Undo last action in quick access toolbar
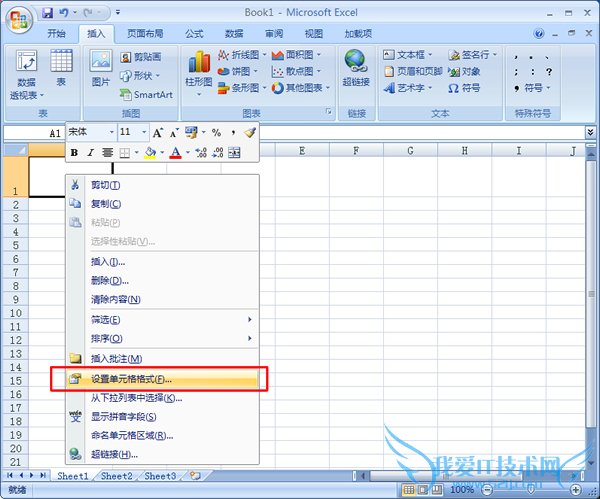The height and width of the screenshot is (499, 600). (63, 13)
